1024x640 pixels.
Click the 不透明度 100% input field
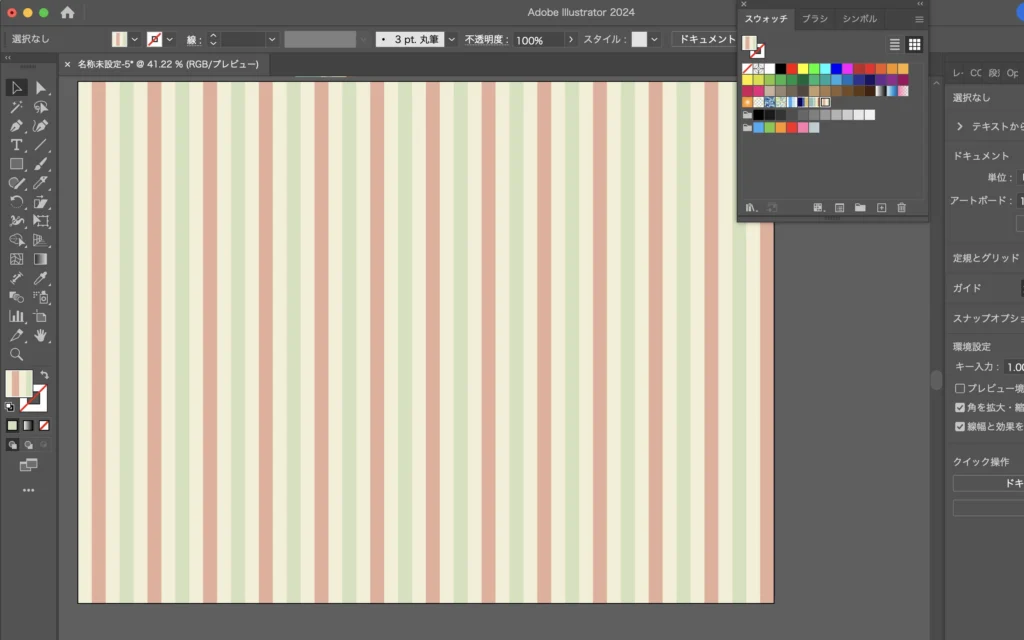[537, 40]
